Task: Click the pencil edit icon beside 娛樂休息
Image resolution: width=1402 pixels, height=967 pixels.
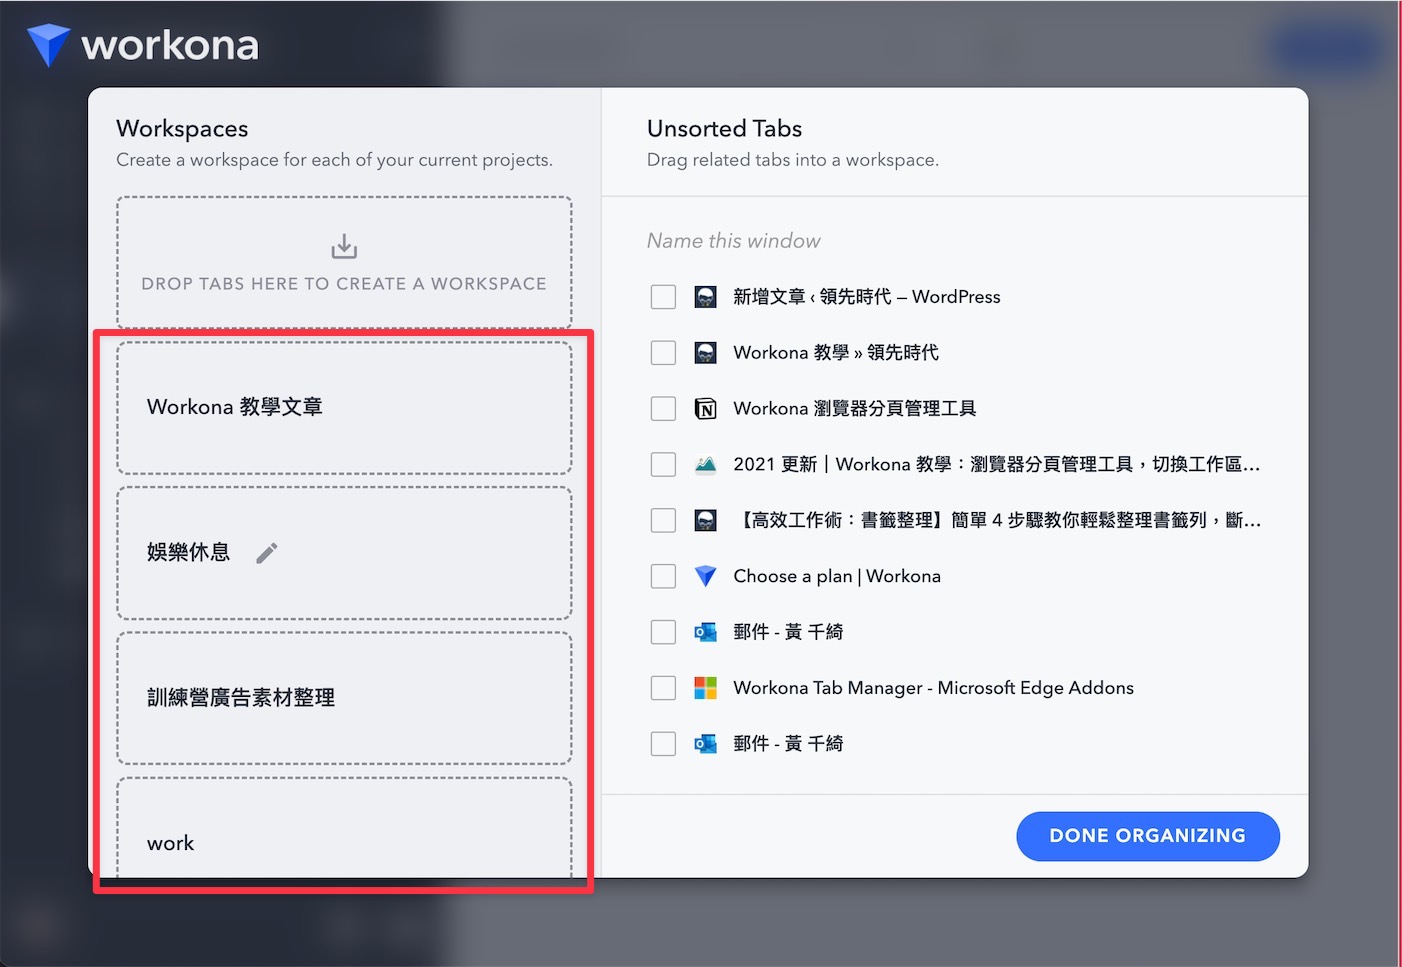Action: pos(267,553)
